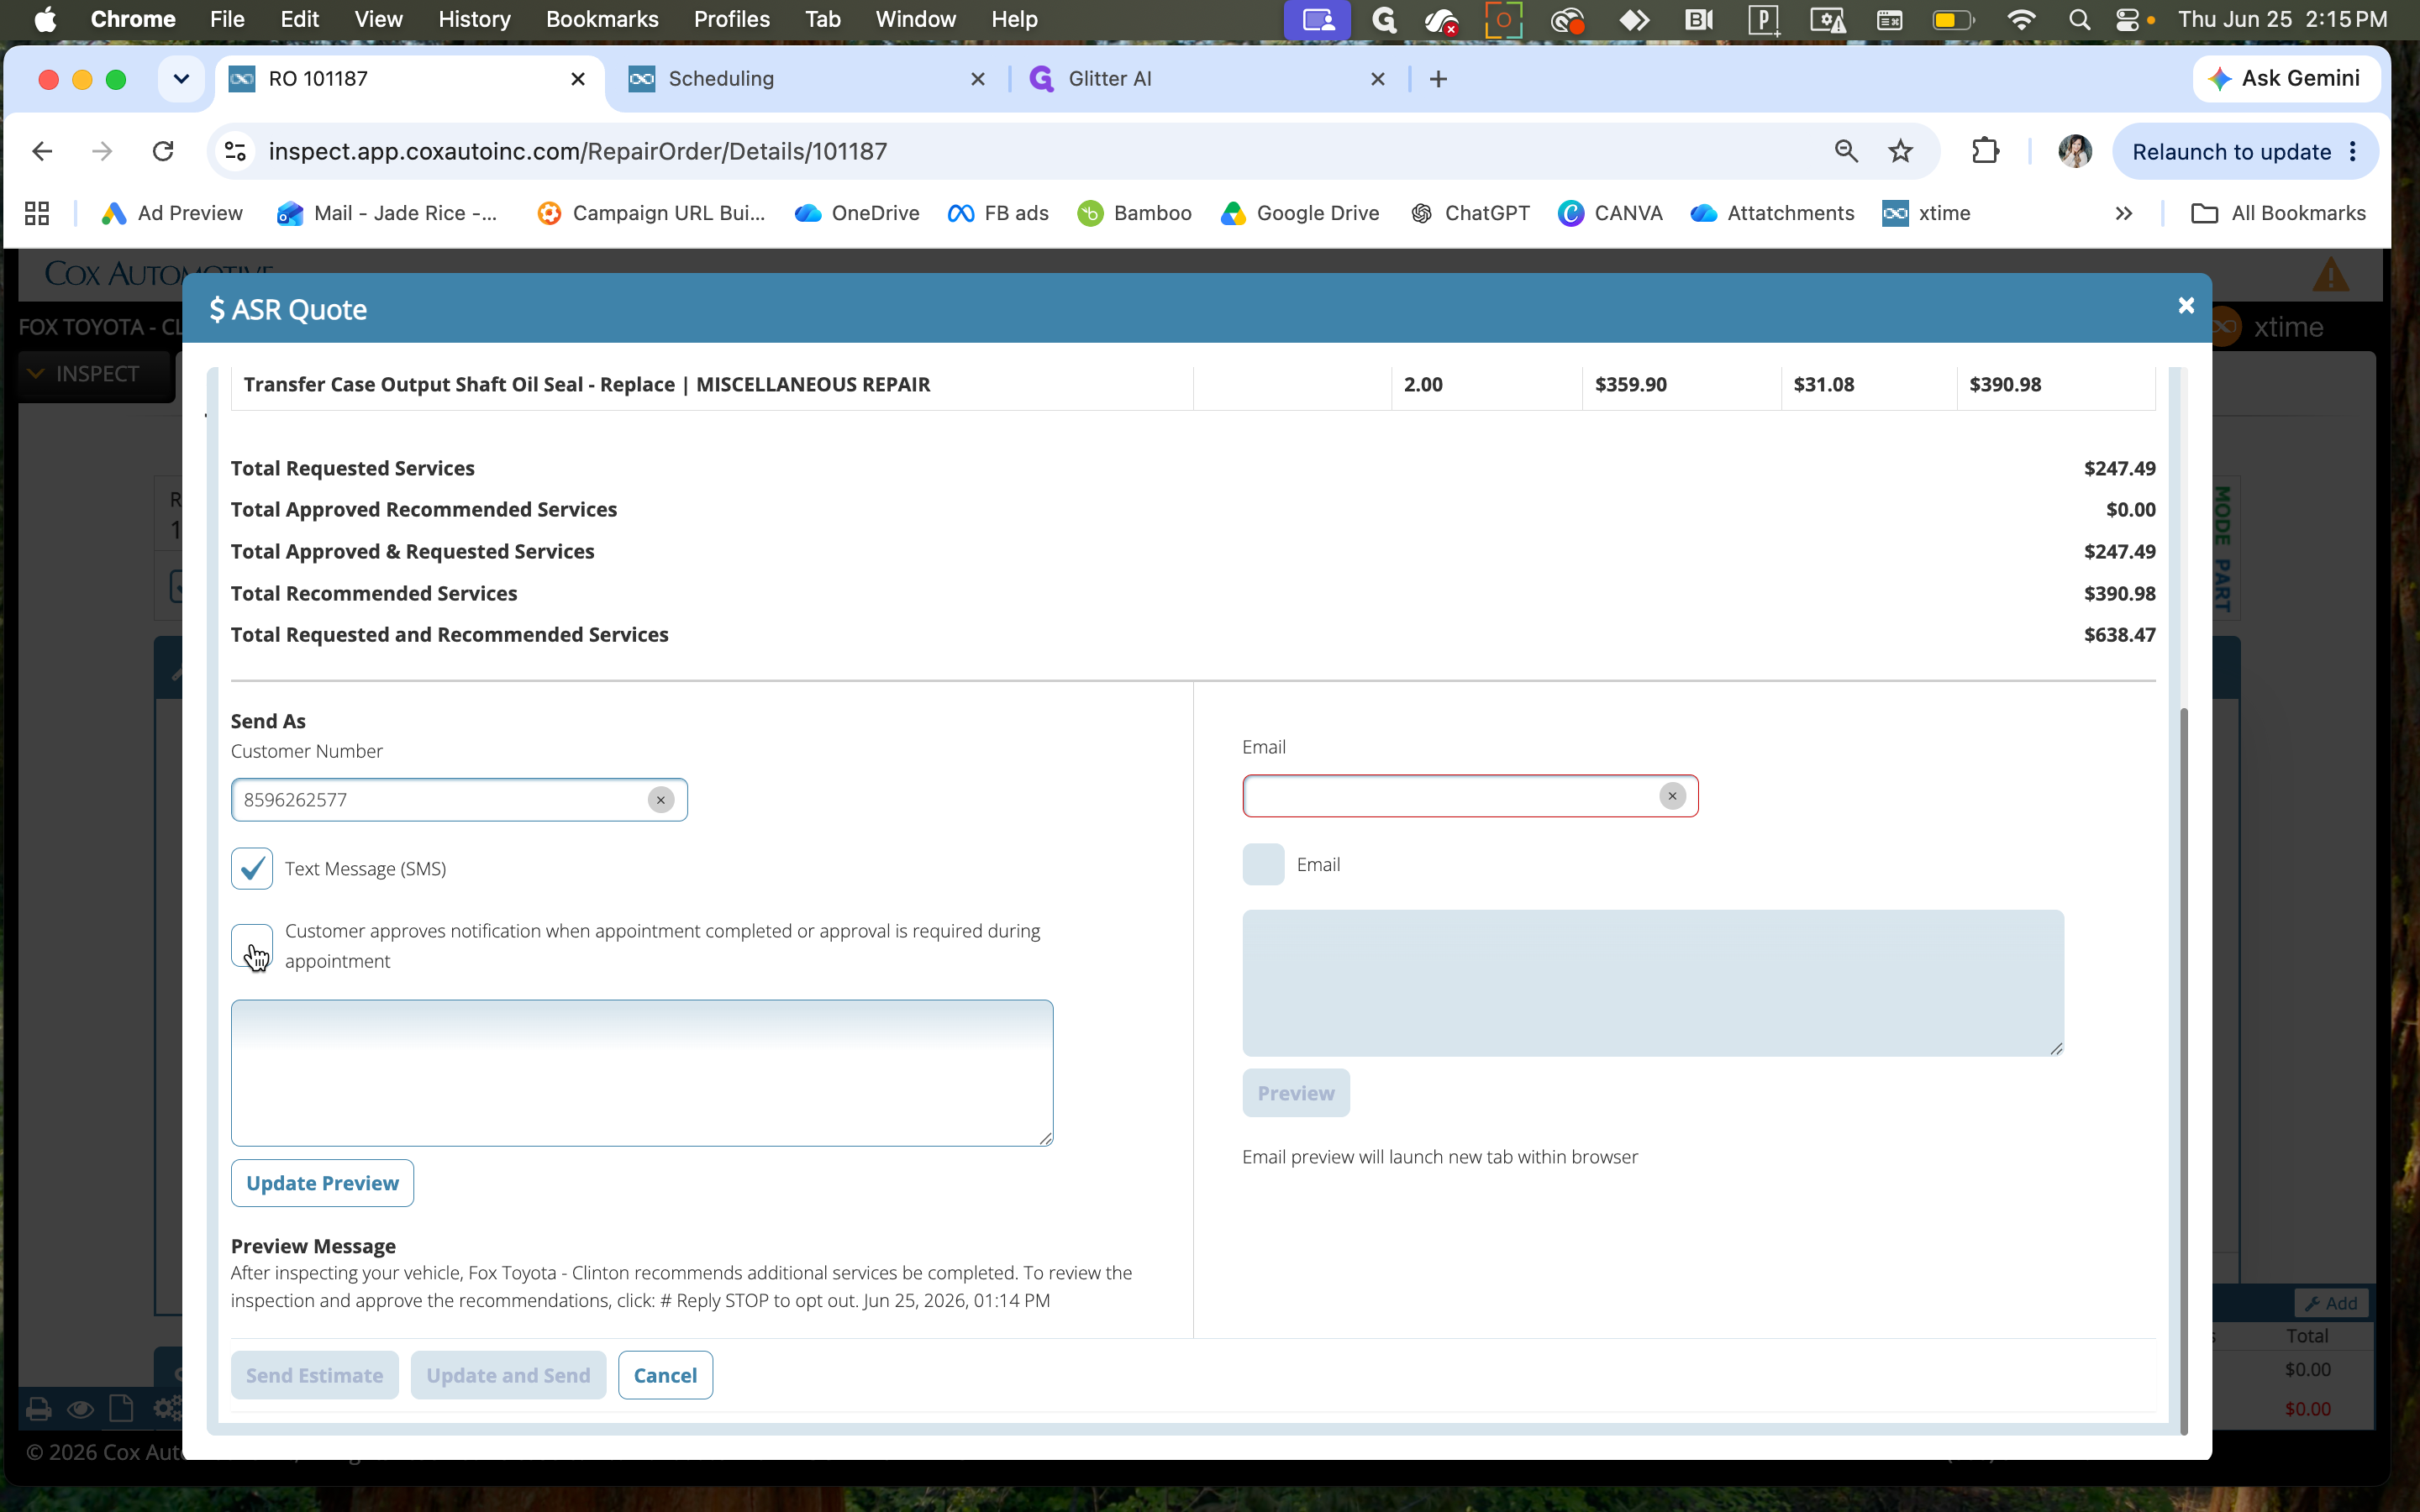Click the zoom magnifier in address bar
This screenshot has width=2420, height=1512.
click(x=1846, y=151)
